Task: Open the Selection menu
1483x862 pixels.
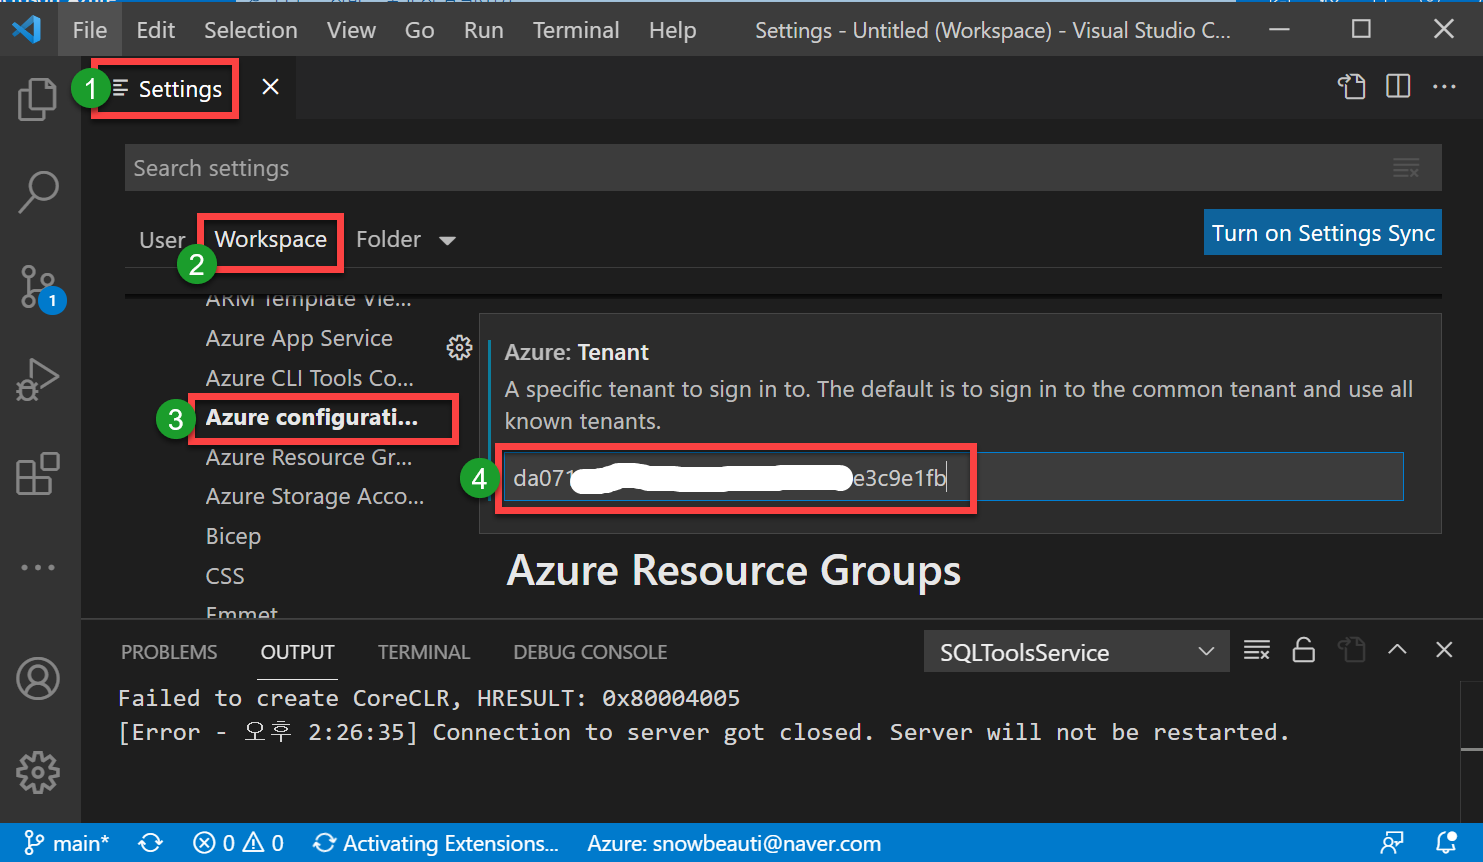Action: pos(251,30)
